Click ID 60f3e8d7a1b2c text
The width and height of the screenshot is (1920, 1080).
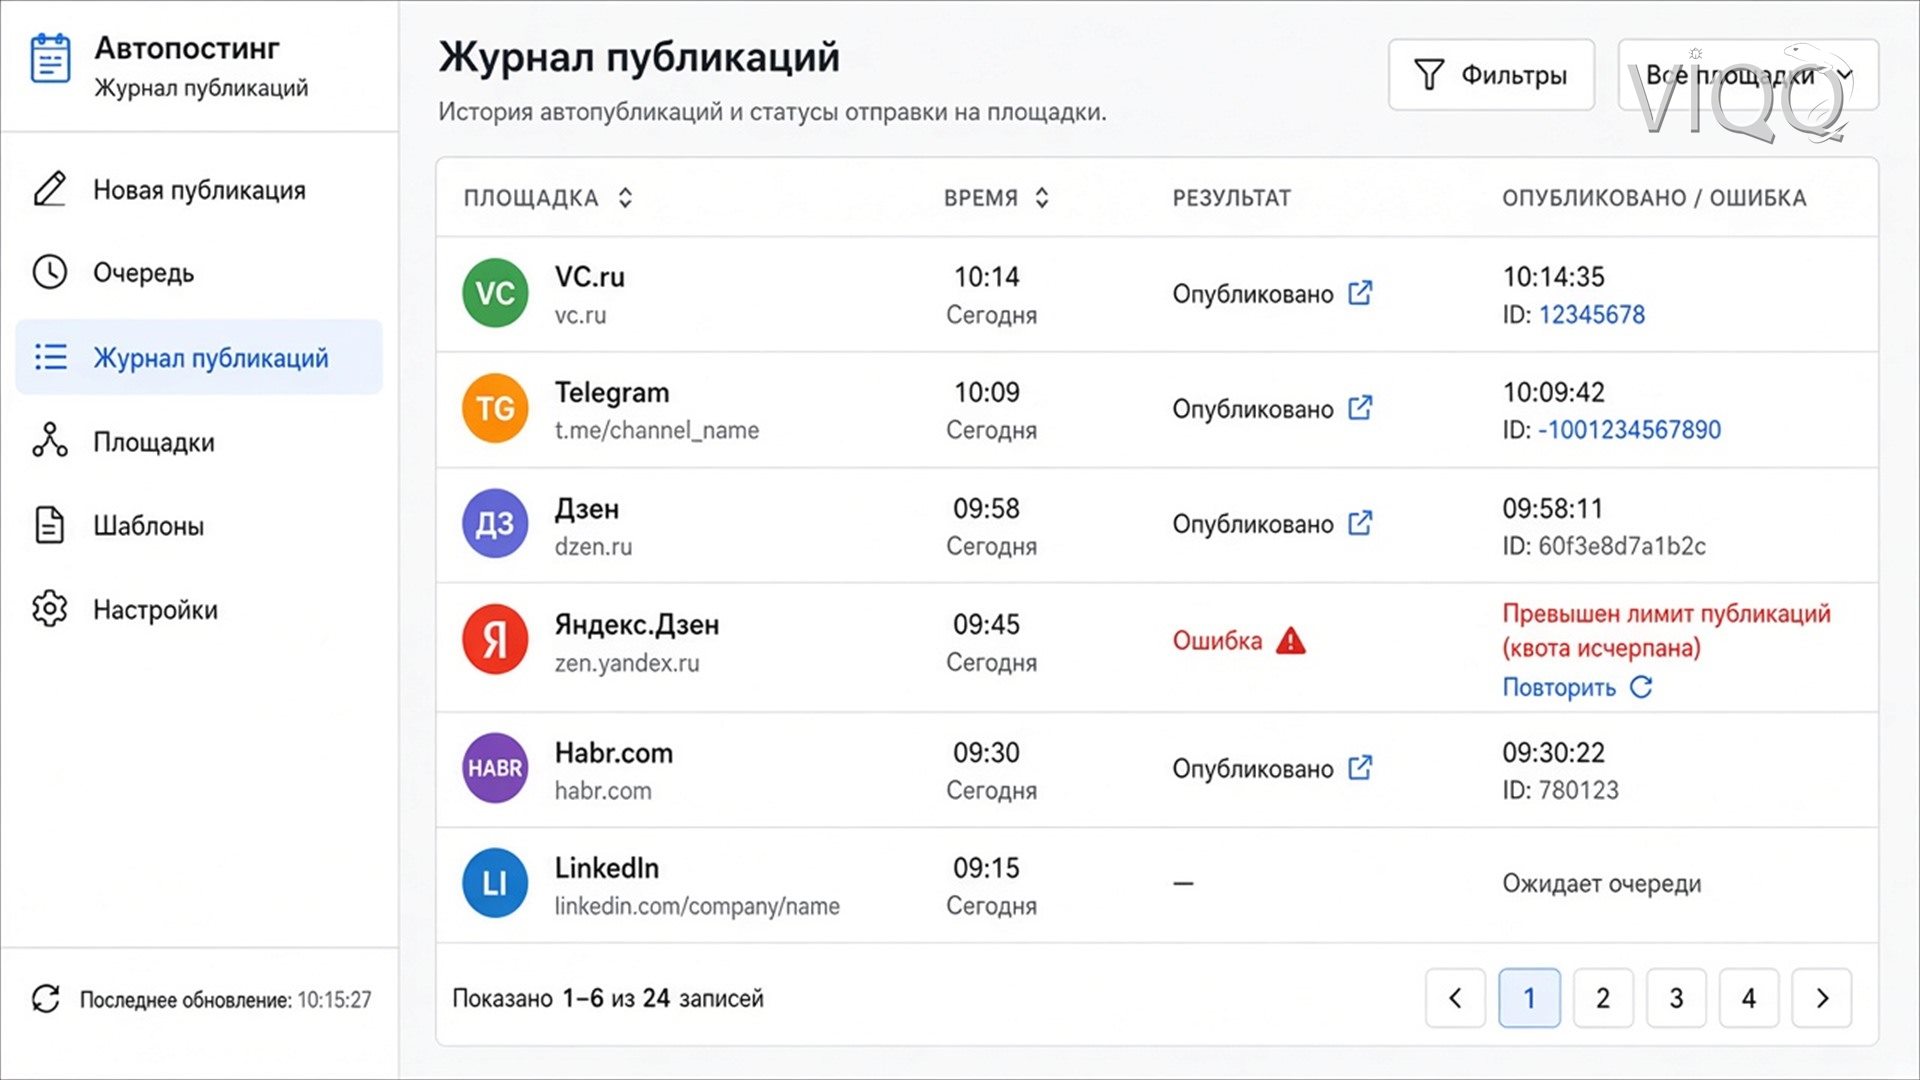1604,546
